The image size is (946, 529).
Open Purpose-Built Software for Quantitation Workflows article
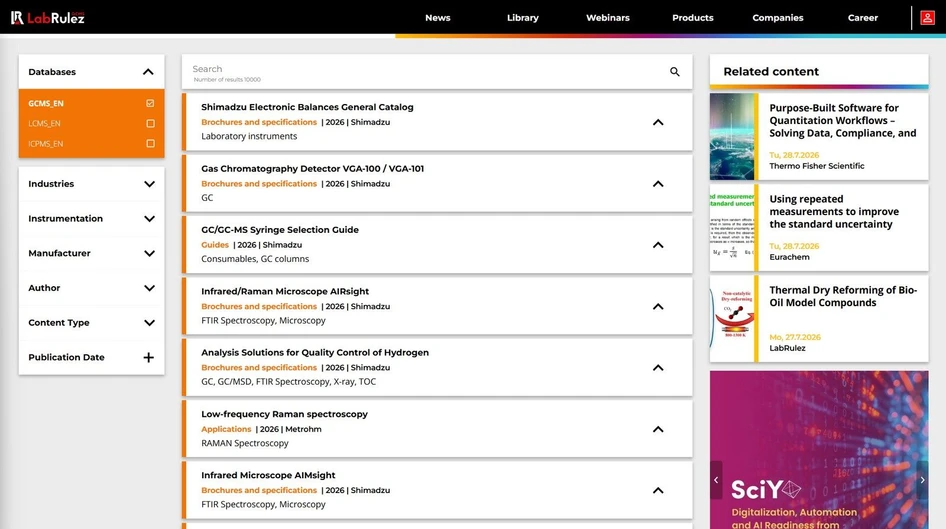pos(843,121)
